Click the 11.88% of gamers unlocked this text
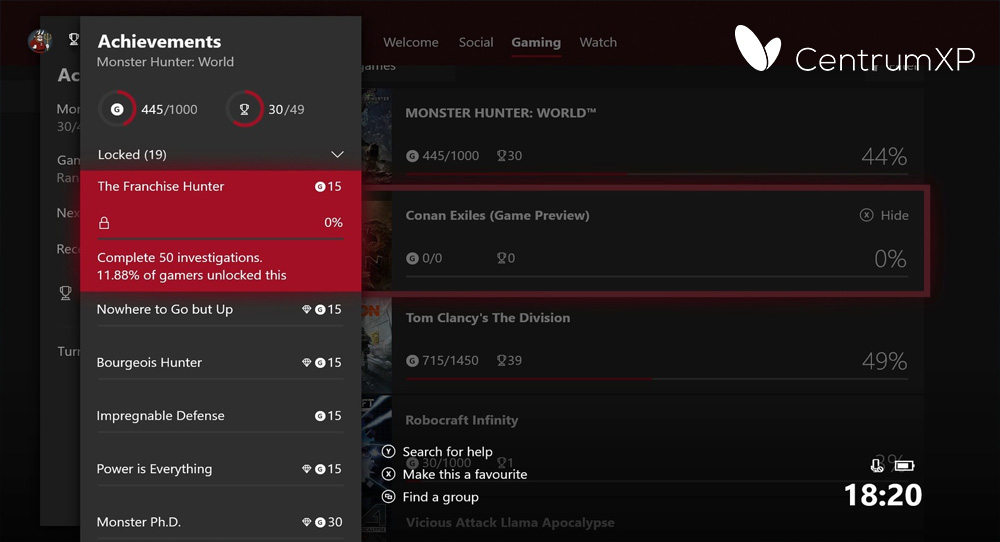 click(x=191, y=275)
